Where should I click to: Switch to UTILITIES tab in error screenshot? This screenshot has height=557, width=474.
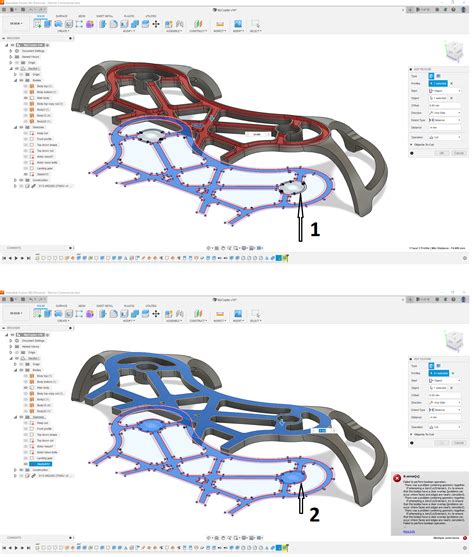[151, 306]
